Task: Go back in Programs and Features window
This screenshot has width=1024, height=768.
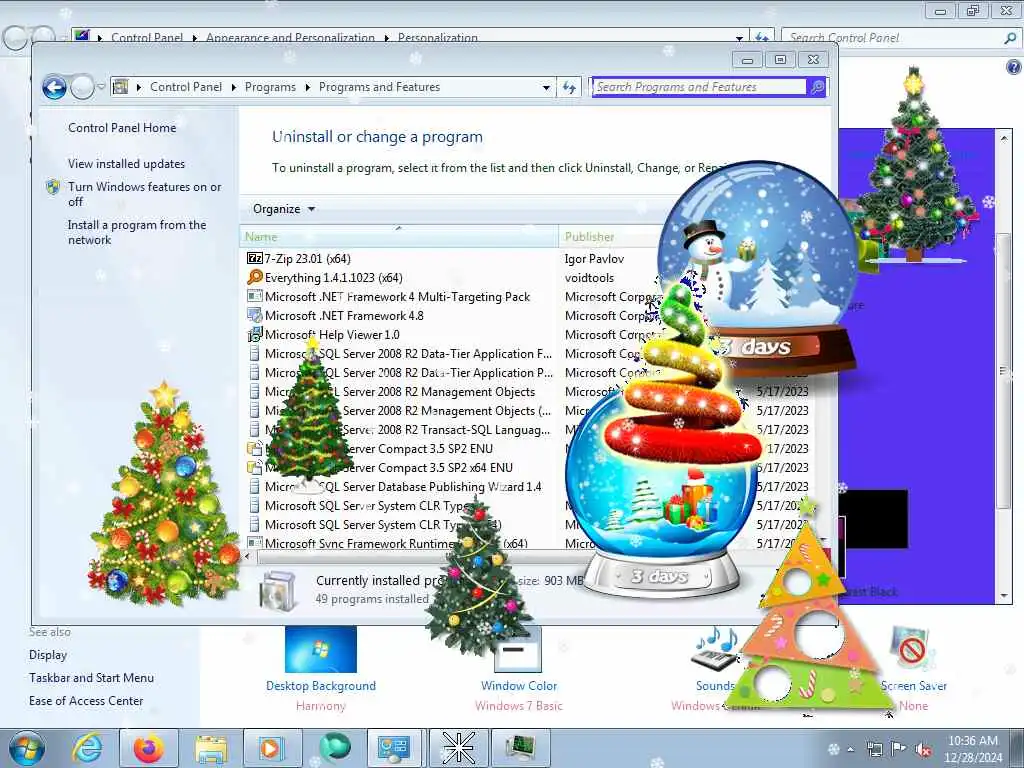Action: click(54, 87)
